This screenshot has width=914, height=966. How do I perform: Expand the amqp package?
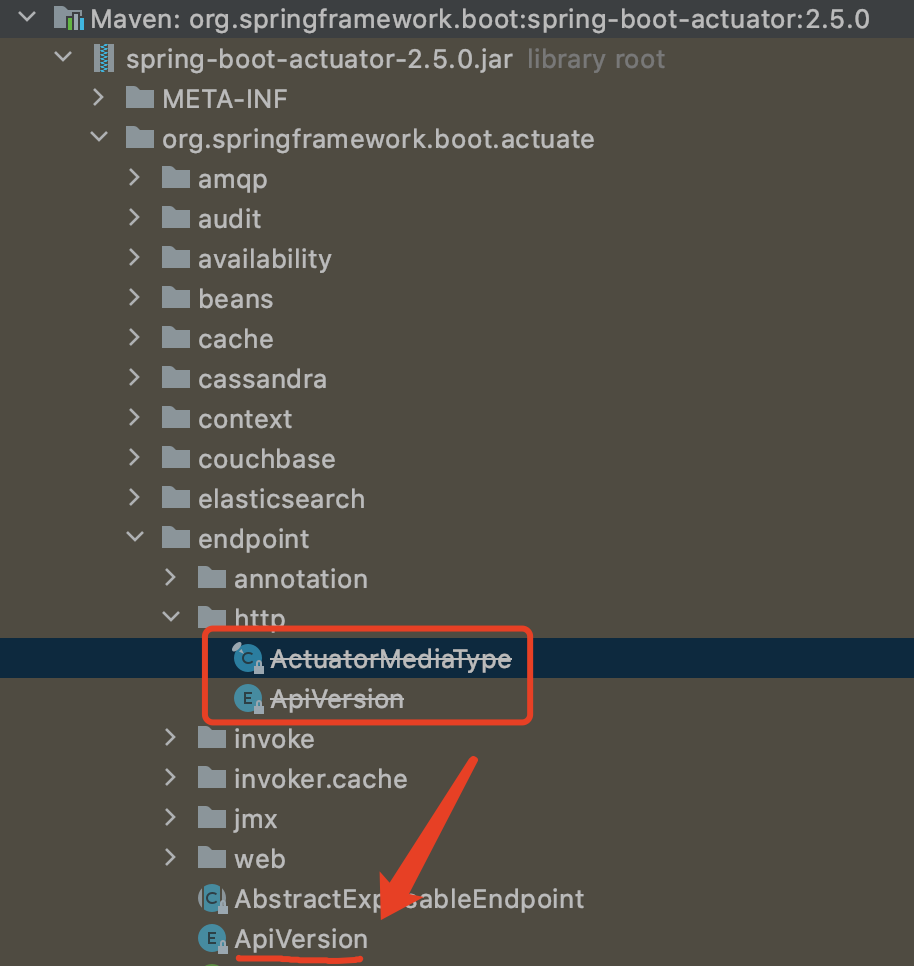134,177
